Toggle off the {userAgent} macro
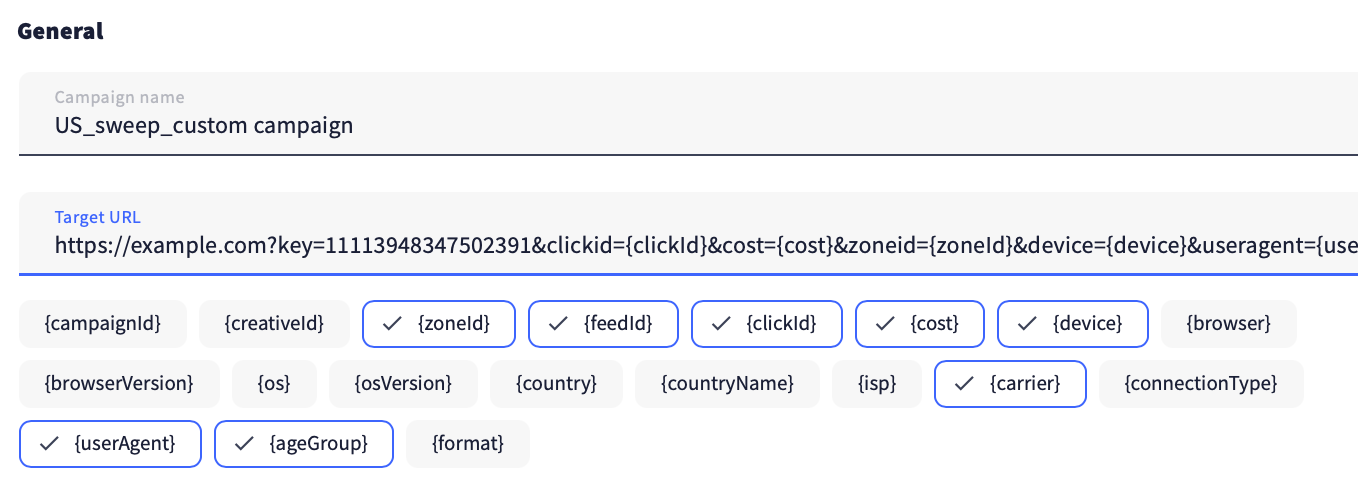Viewport: 1358px width, 480px height. 110,443
